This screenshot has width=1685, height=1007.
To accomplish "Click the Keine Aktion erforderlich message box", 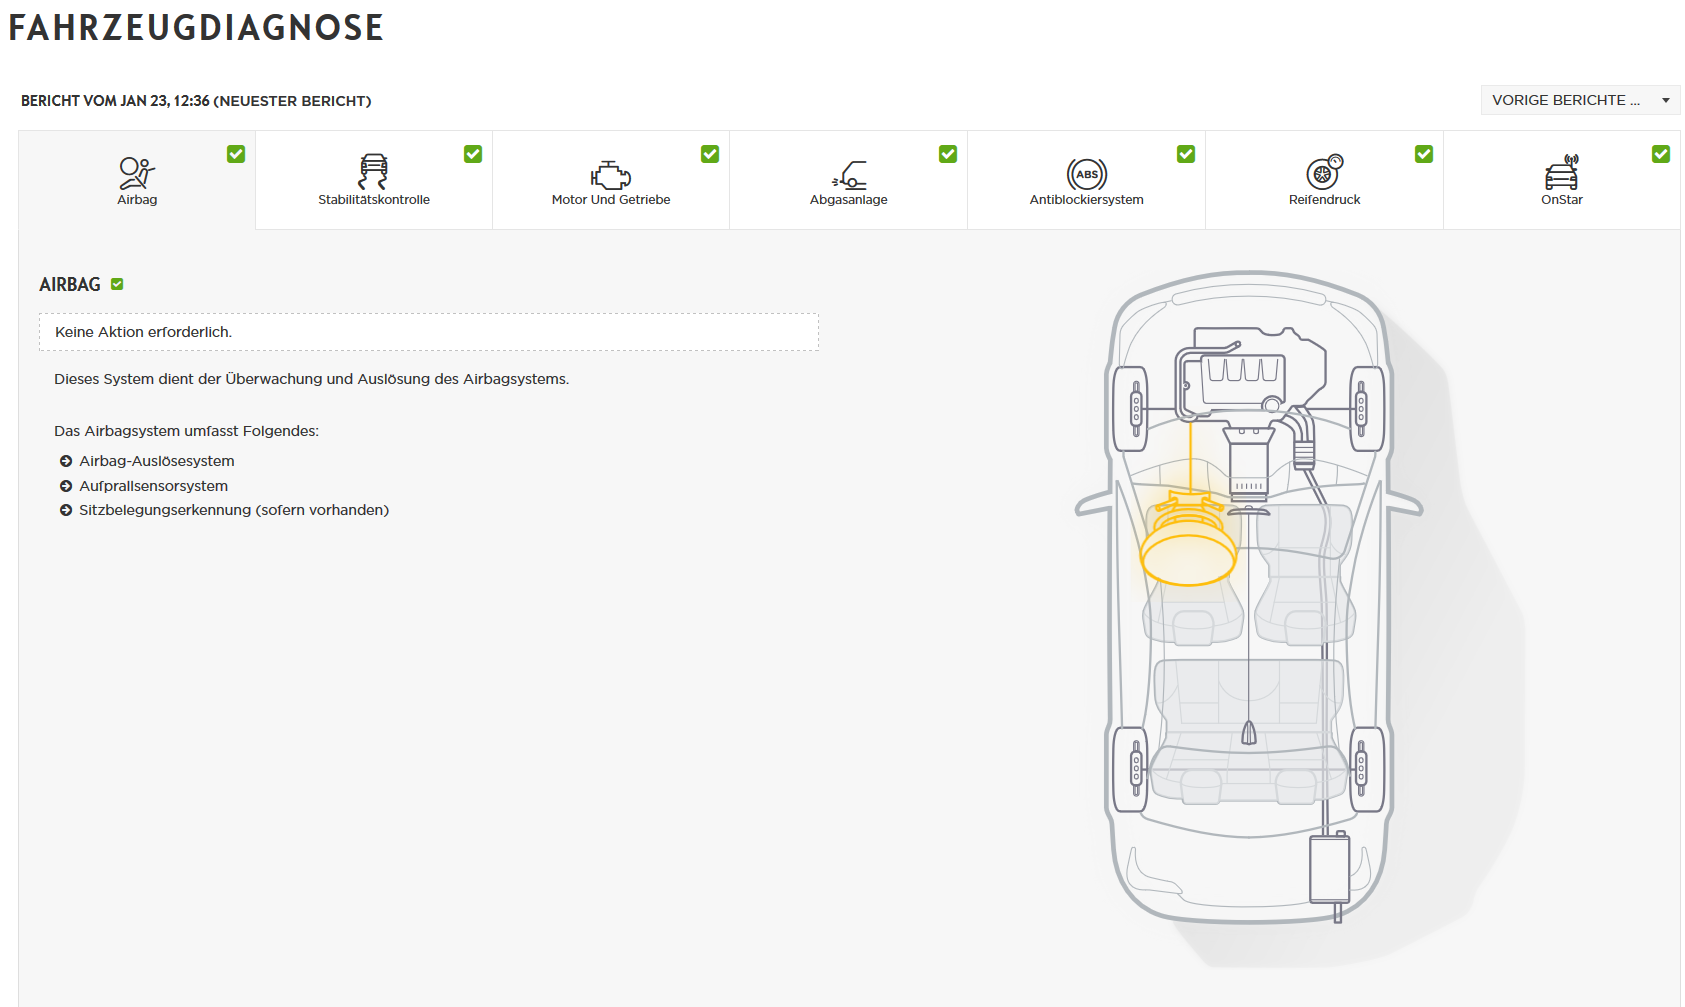I will [429, 332].
